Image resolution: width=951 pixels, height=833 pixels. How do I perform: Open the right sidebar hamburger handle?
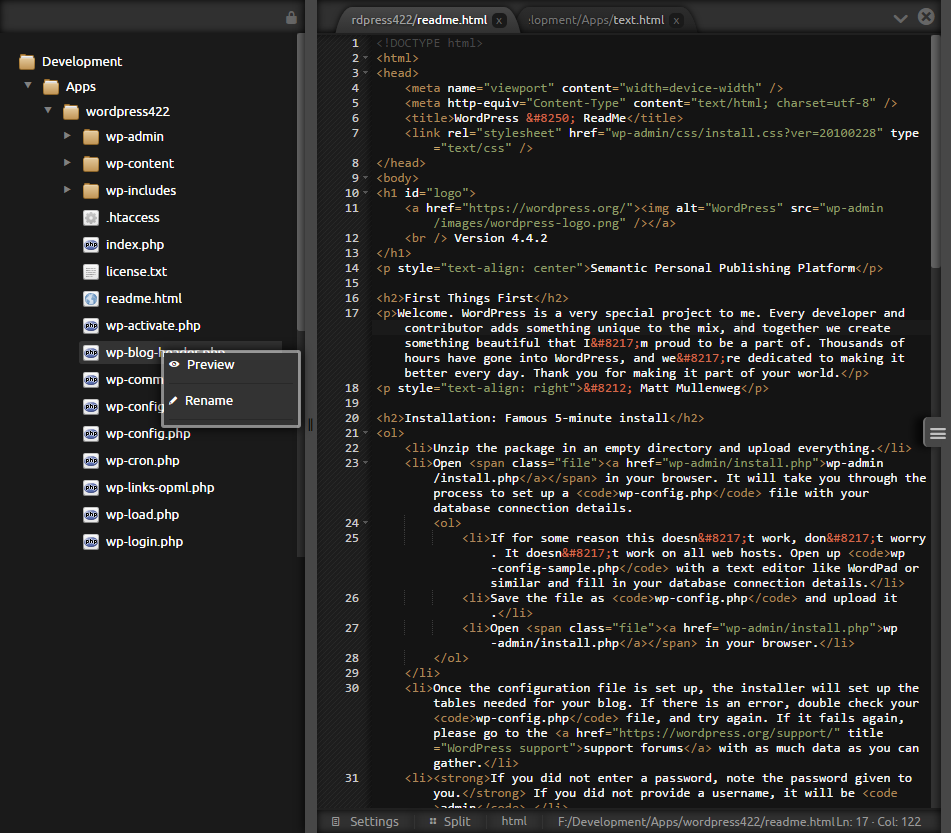(937, 432)
